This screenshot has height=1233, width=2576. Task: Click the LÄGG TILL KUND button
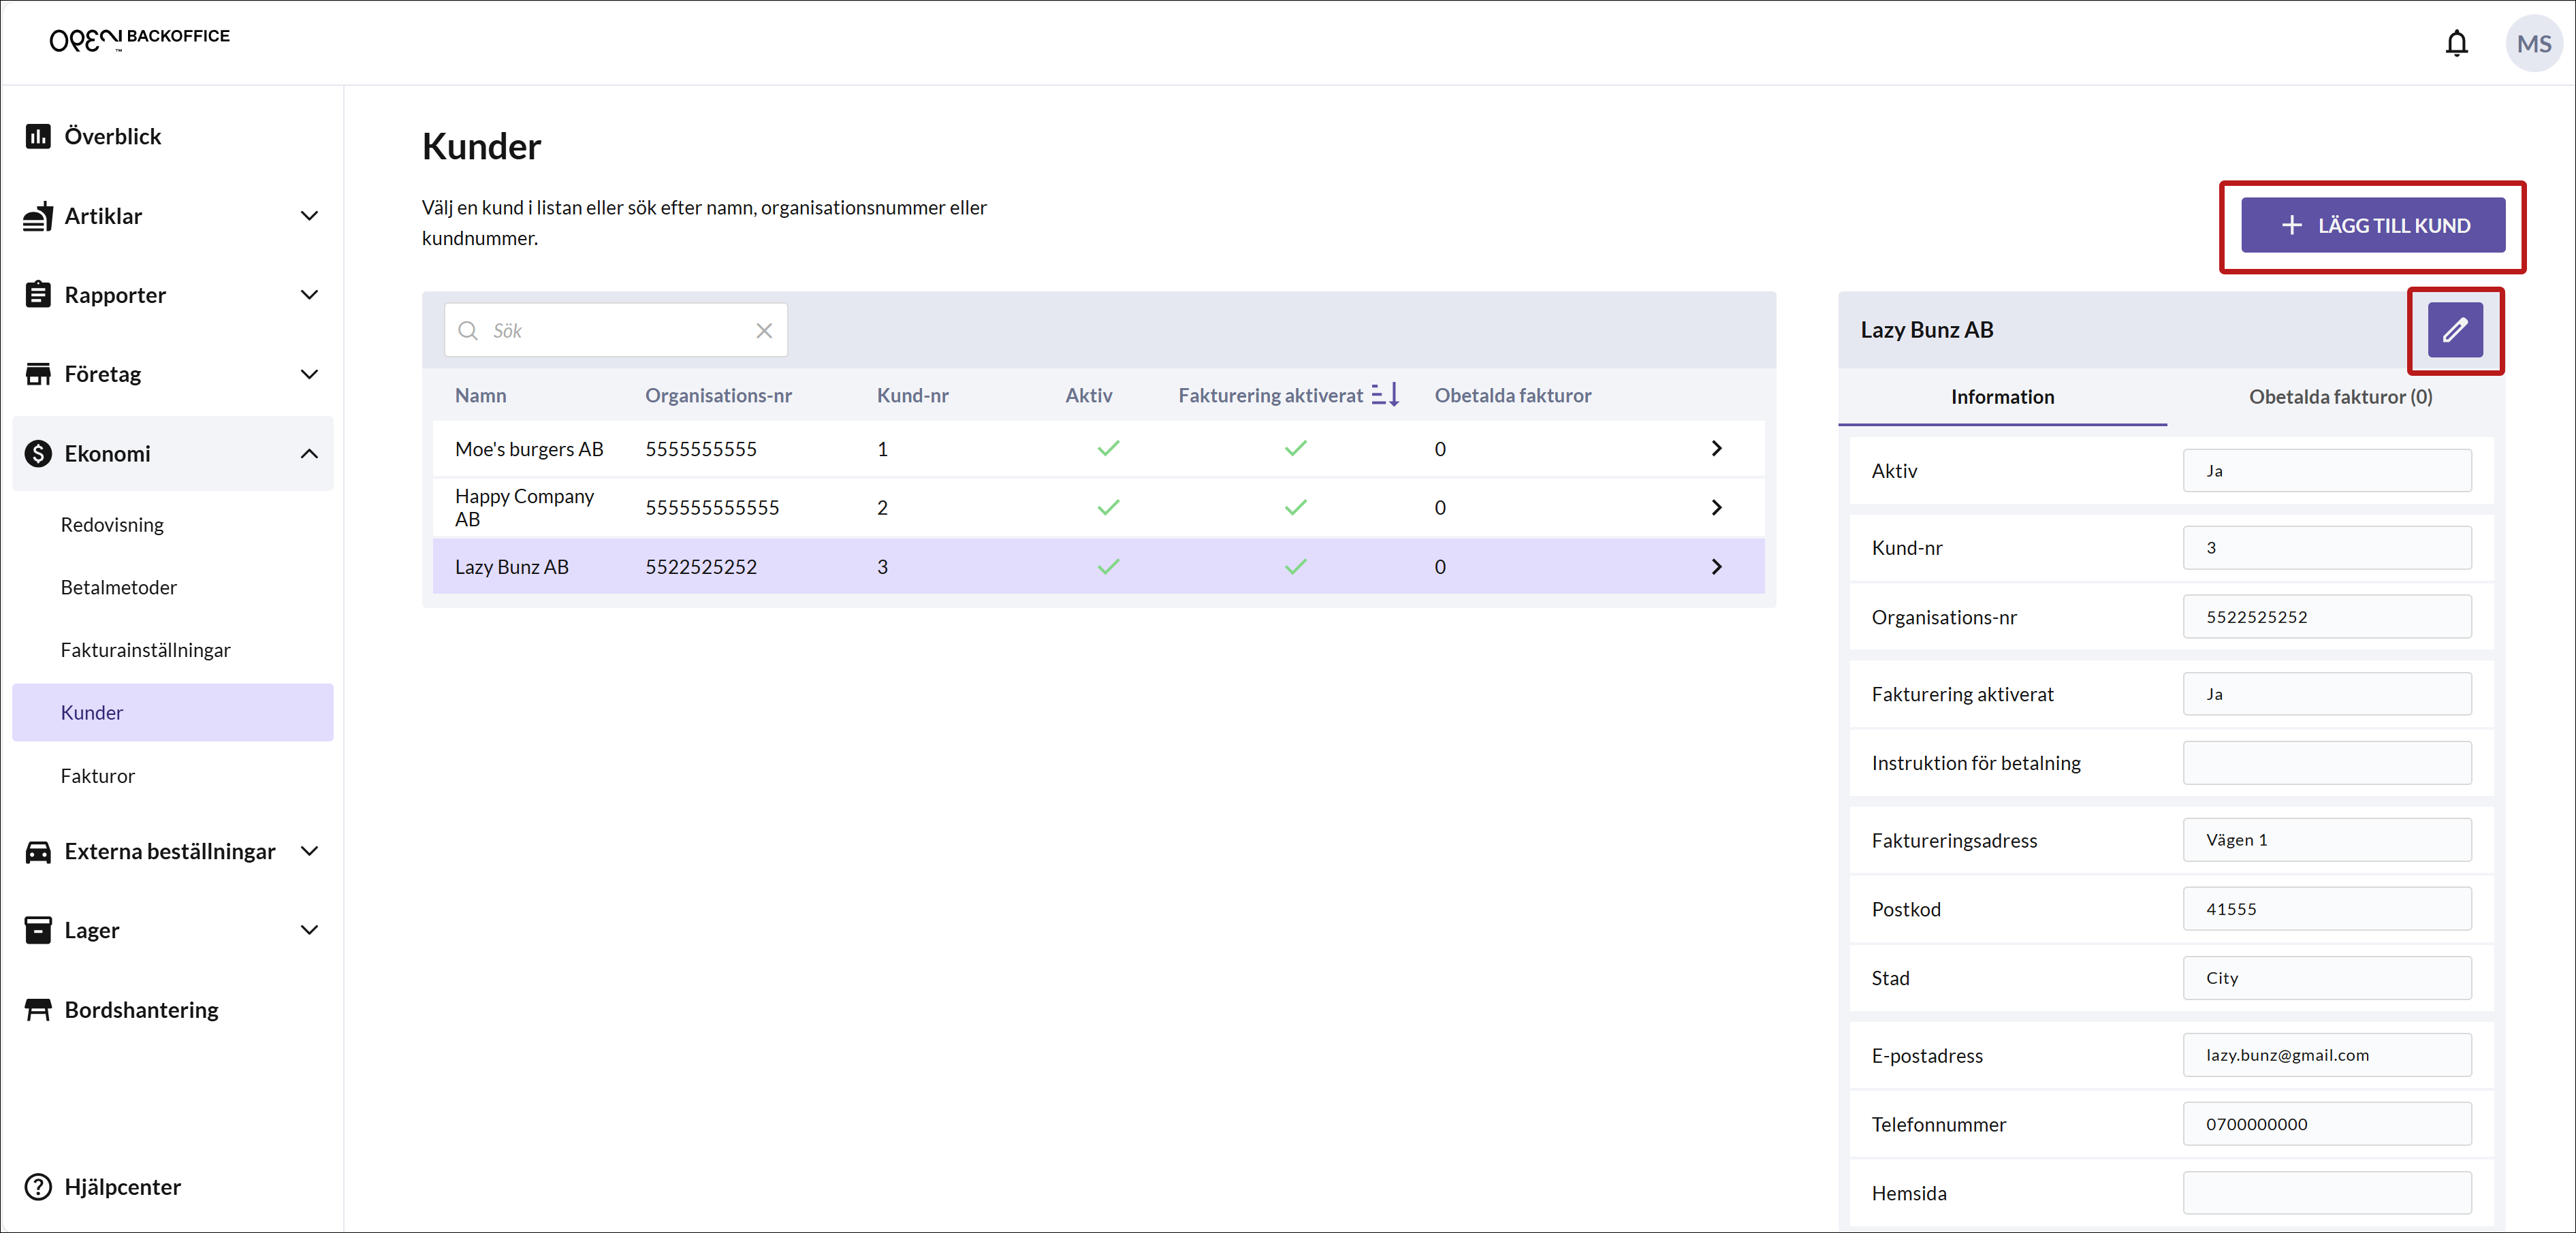2372,225
